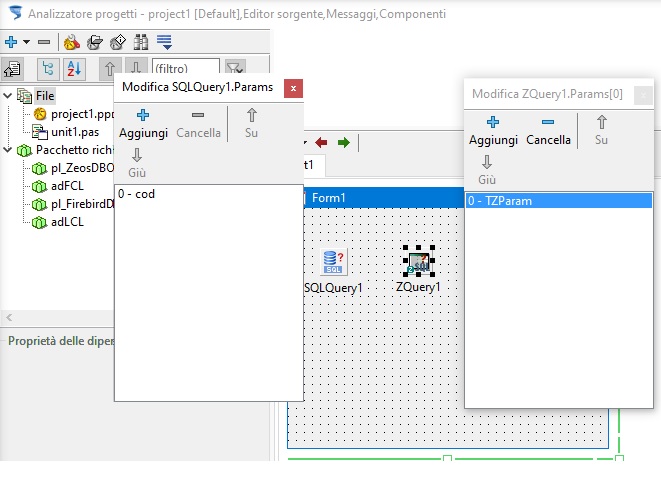Click Giù down arrow in ZQuery1.Params editor
Image resolution: width=661 pixels, height=479 pixels.
tap(487, 170)
